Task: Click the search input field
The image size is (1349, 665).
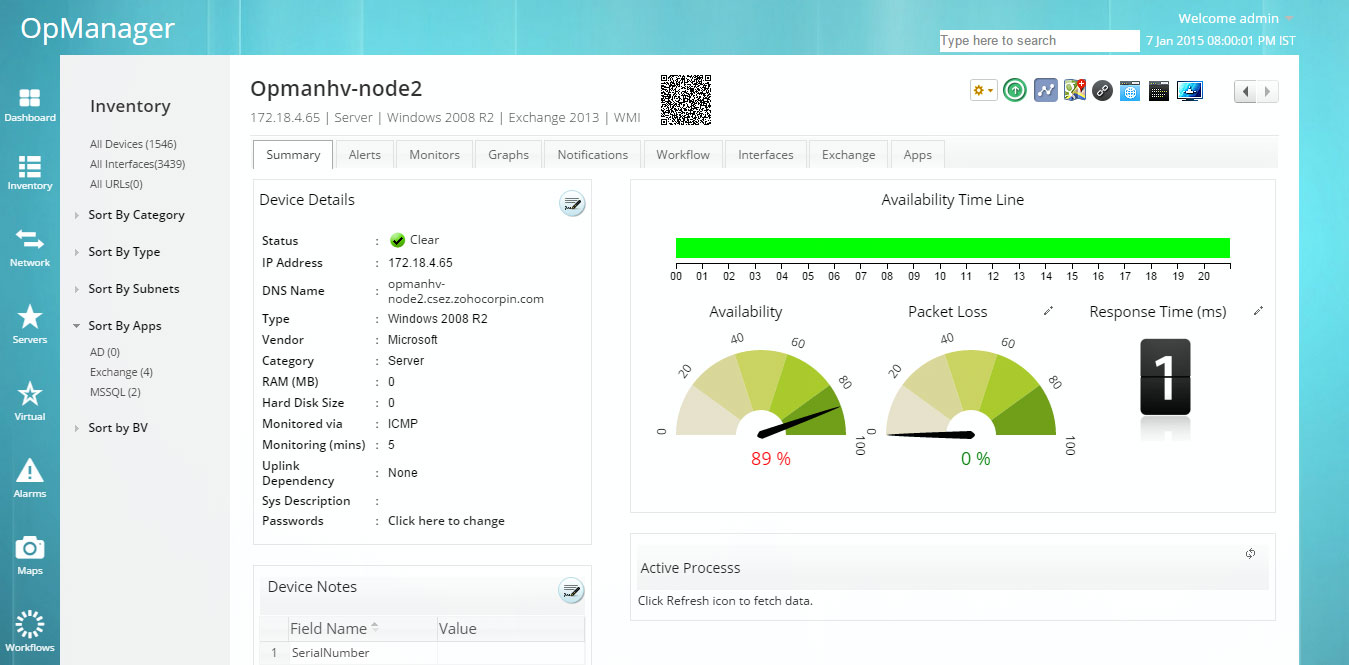Action: (1038, 40)
